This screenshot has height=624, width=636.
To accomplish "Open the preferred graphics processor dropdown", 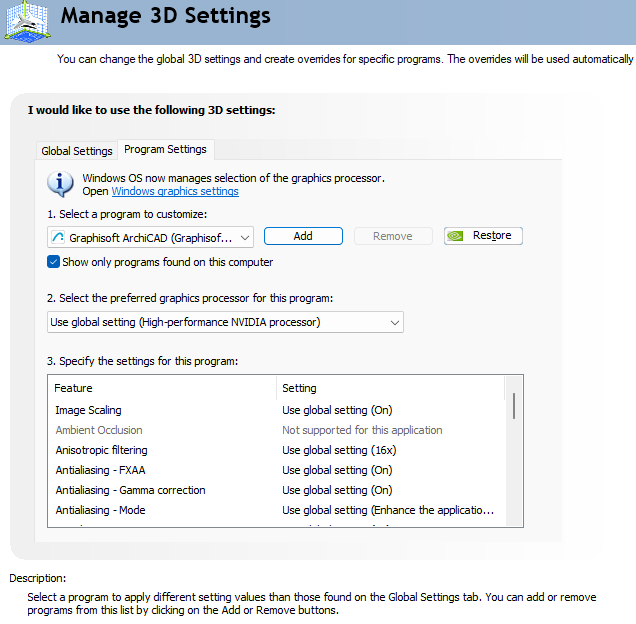I will pyautogui.click(x=225, y=322).
